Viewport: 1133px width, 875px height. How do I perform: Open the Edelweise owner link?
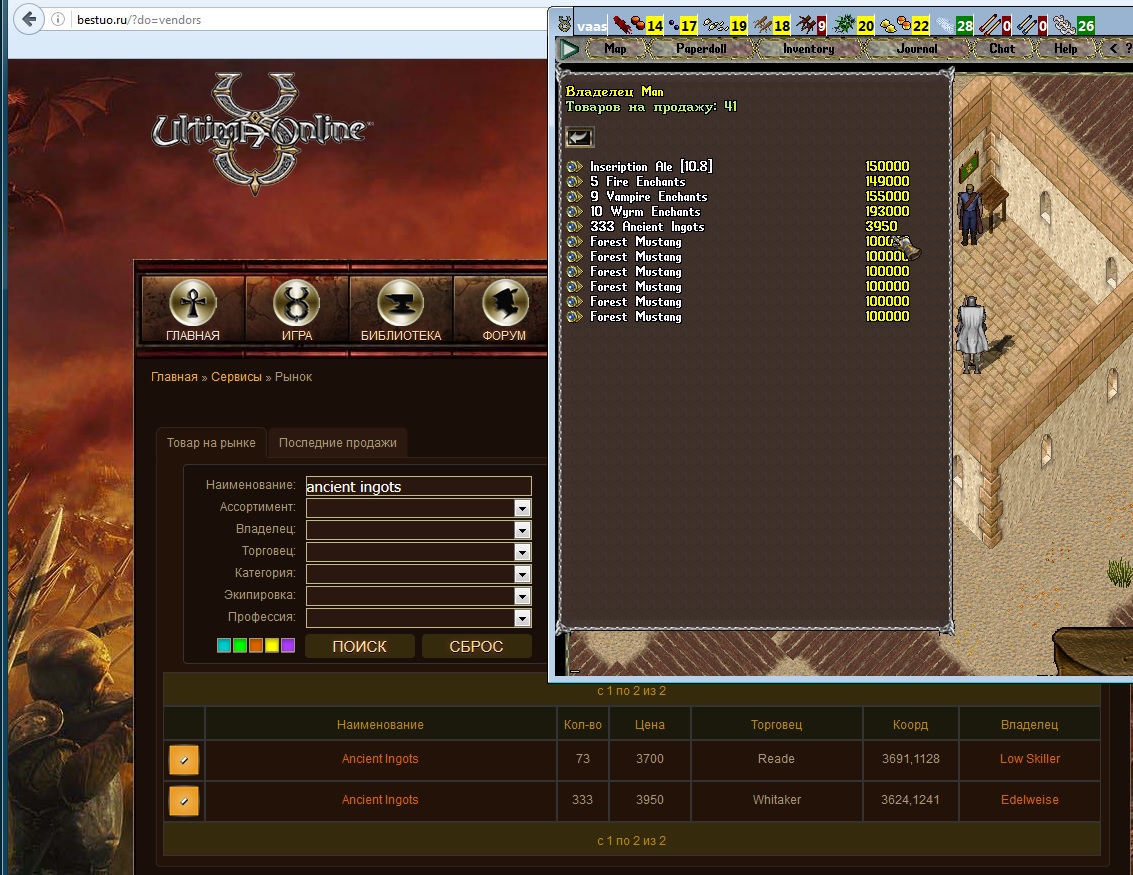click(x=1030, y=801)
